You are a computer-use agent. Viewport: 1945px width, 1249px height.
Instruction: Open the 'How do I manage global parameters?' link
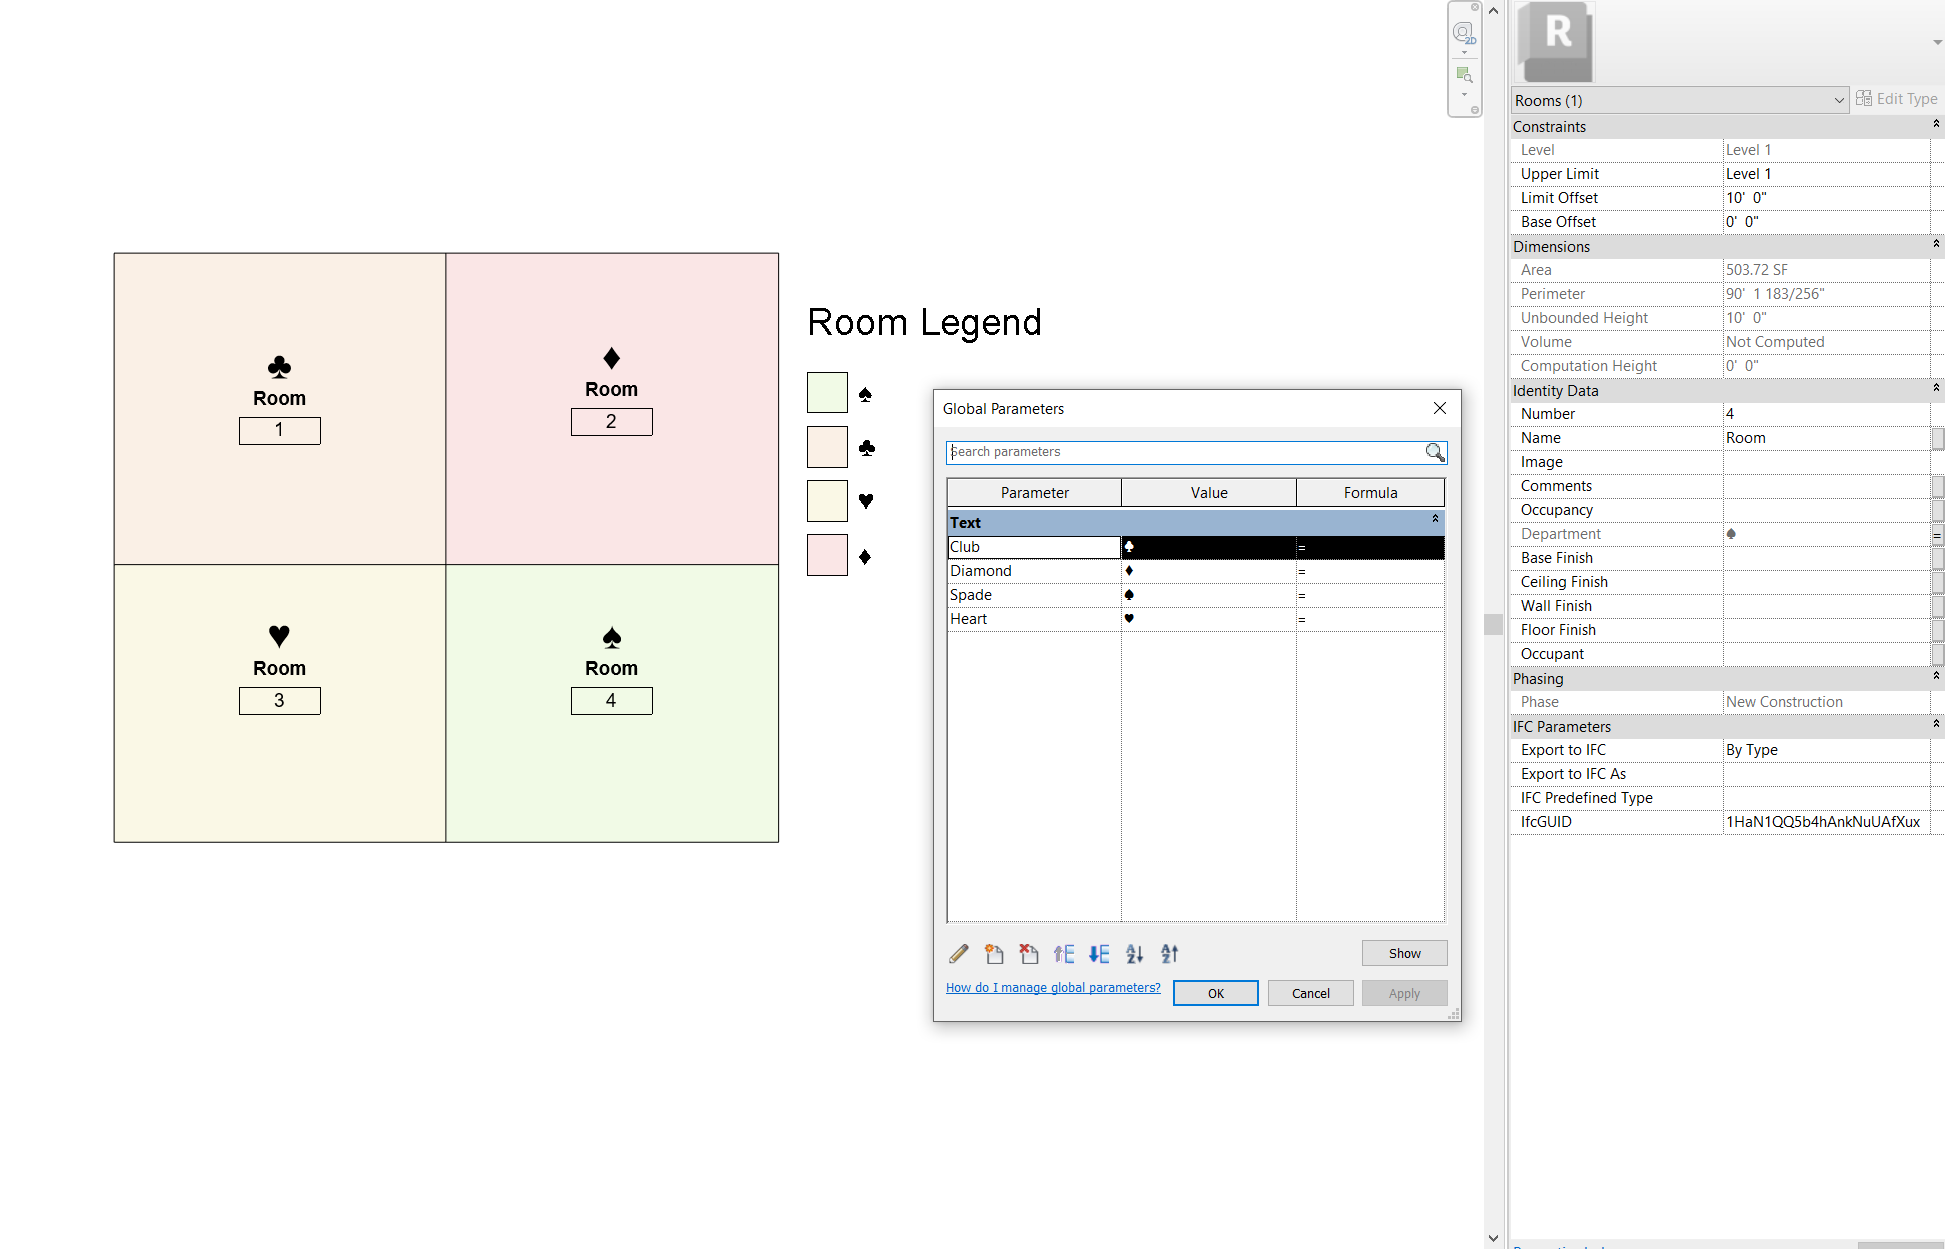click(1052, 987)
